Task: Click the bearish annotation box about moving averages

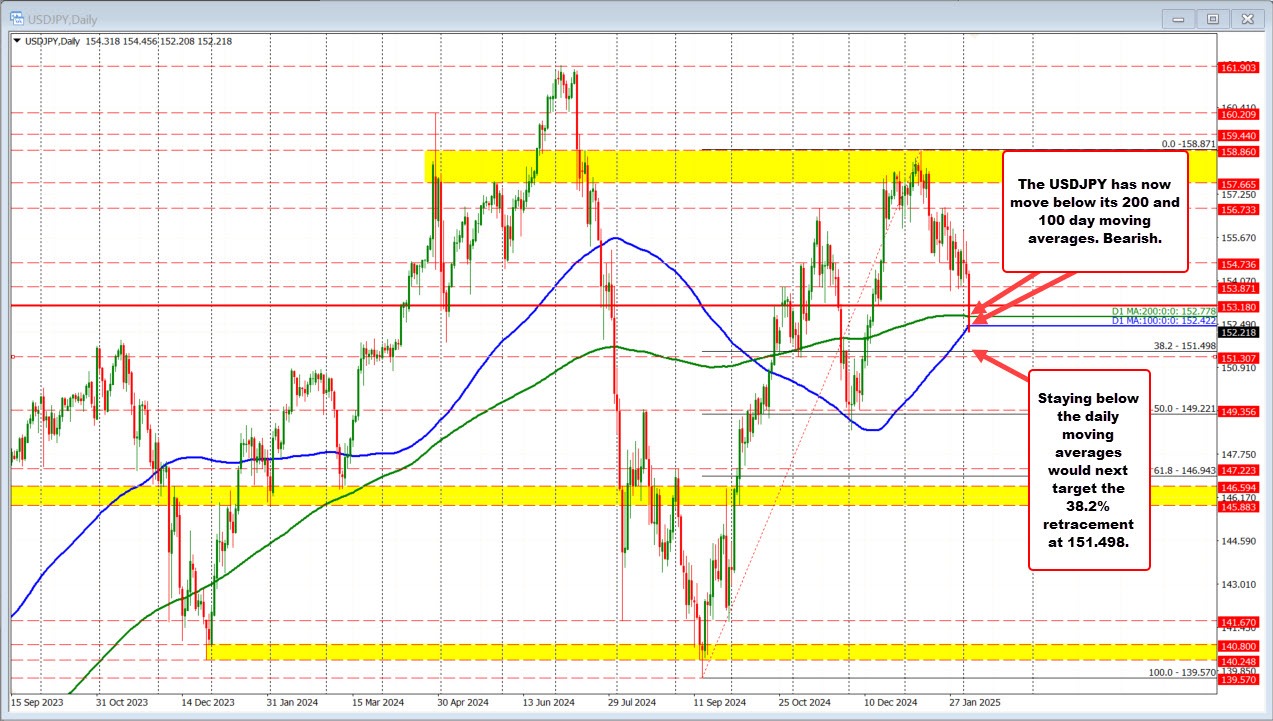Action: coord(1095,211)
